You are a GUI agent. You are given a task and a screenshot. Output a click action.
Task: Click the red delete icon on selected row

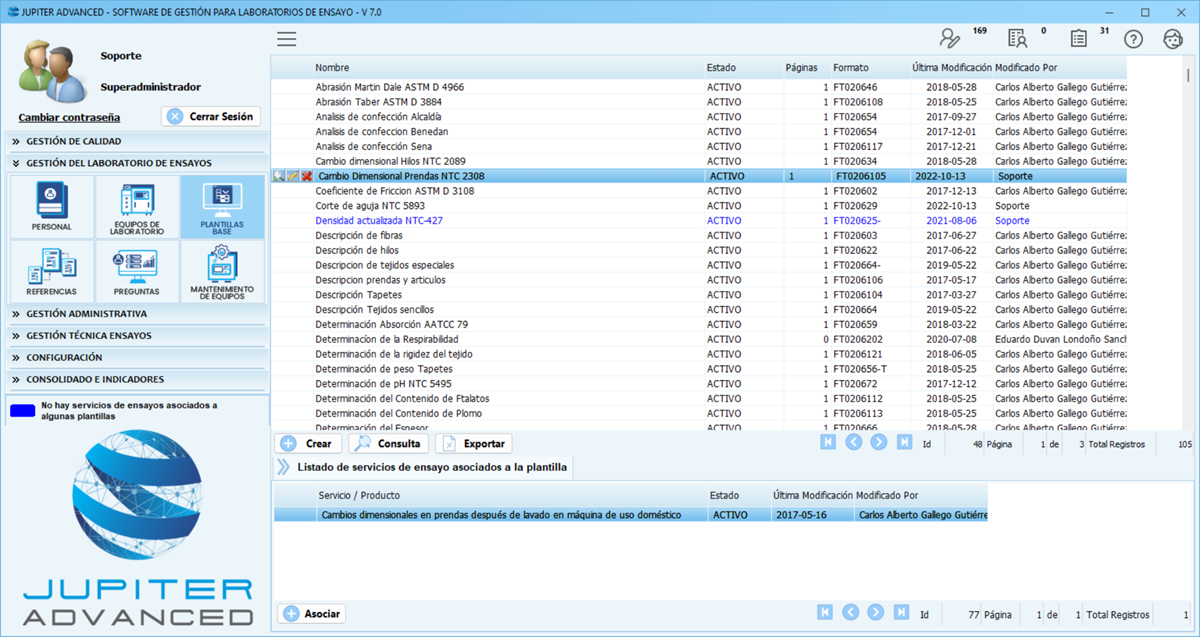(307, 176)
